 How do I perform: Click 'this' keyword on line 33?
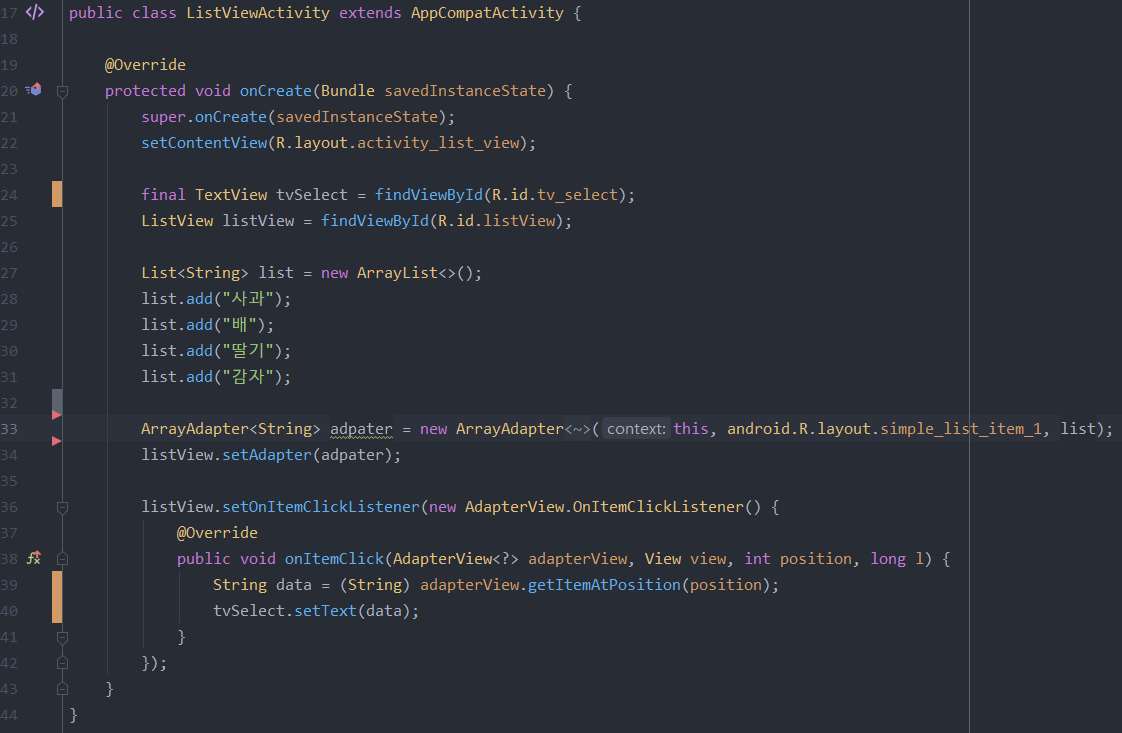[x=691, y=429]
